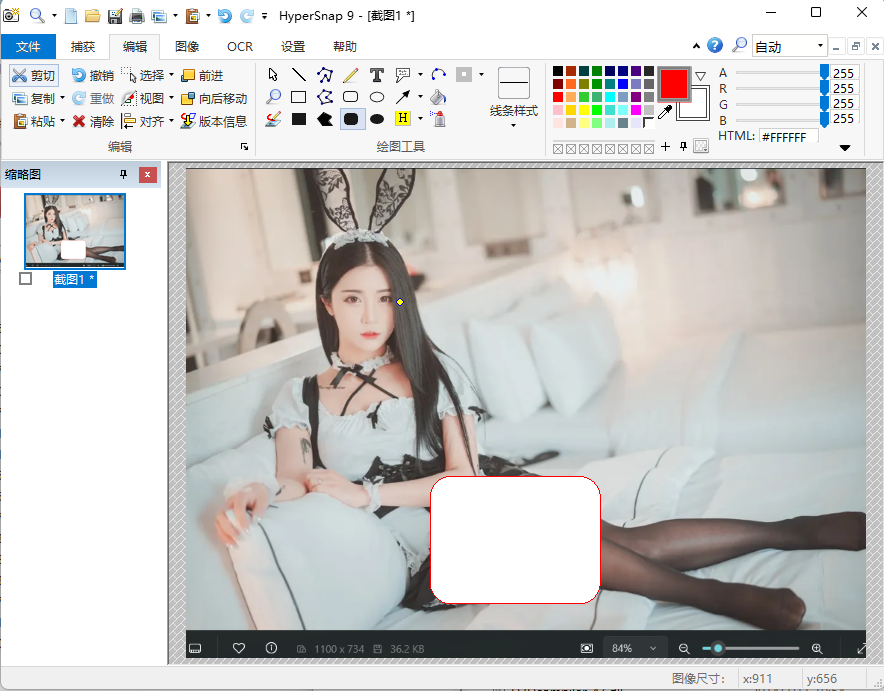Select the Text tool in 绘图工具
Screen dimensions: 884x691
pyautogui.click(x=377, y=74)
